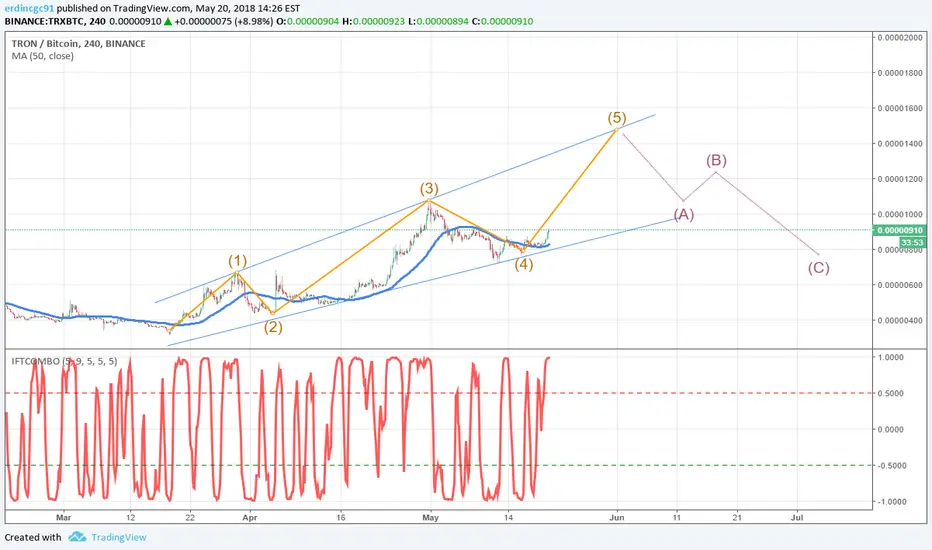
Task: Click the May date on the time axis
Action: pos(430,517)
